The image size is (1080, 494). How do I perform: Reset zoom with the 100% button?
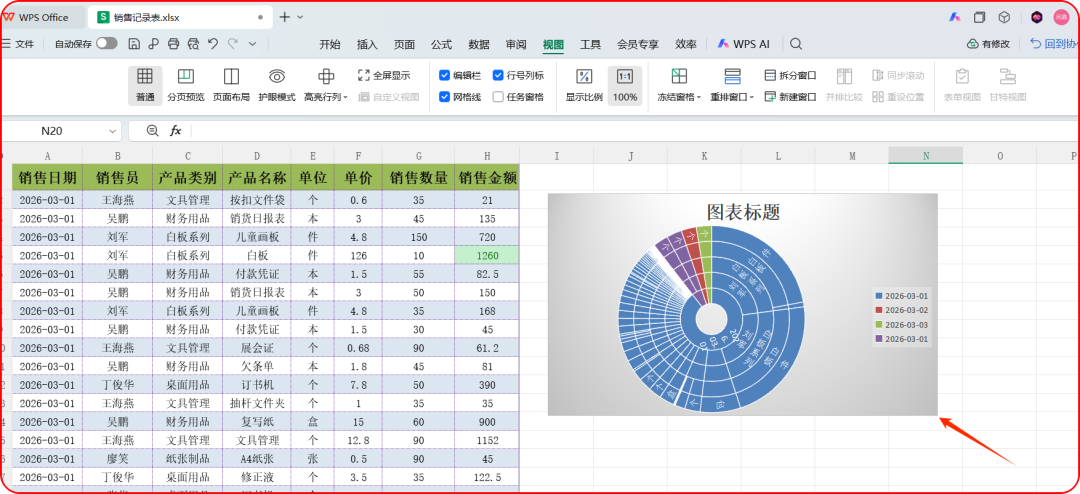coord(625,85)
